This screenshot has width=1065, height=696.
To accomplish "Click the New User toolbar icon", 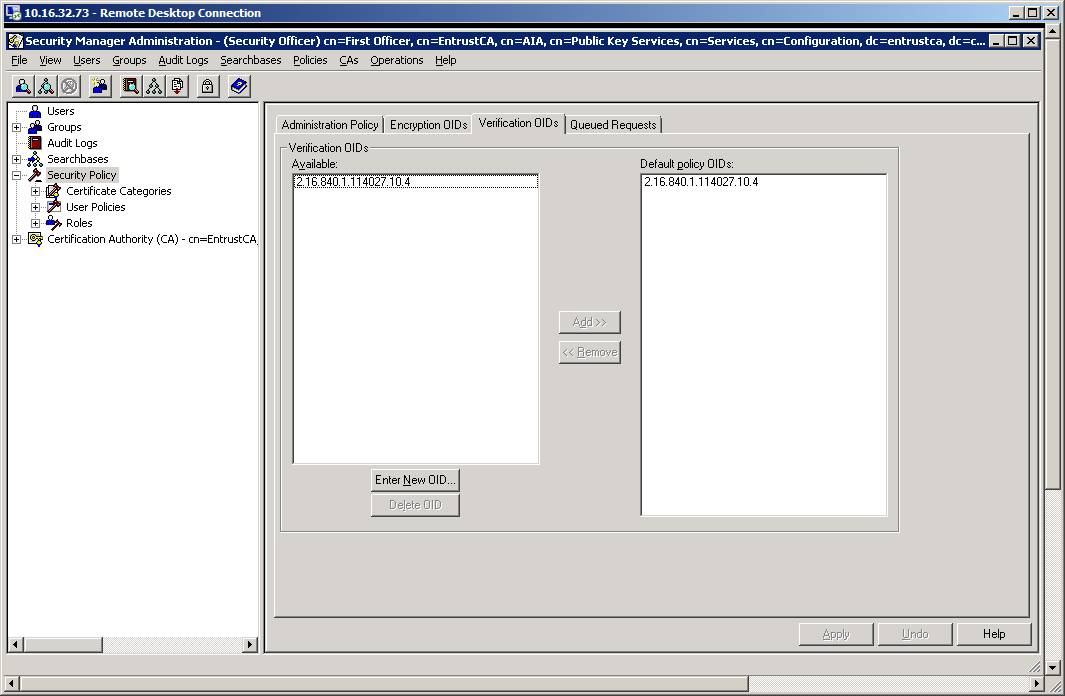I will coord(100,86).
